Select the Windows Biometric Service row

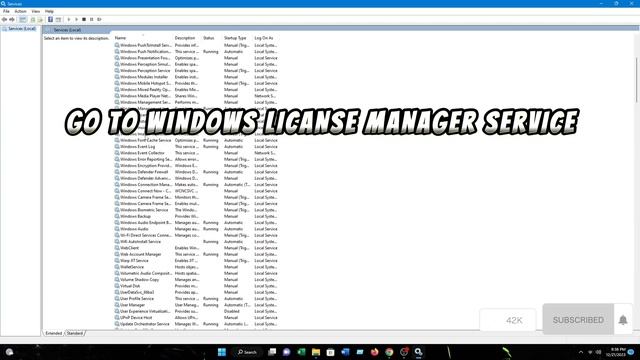pos(196,210)
